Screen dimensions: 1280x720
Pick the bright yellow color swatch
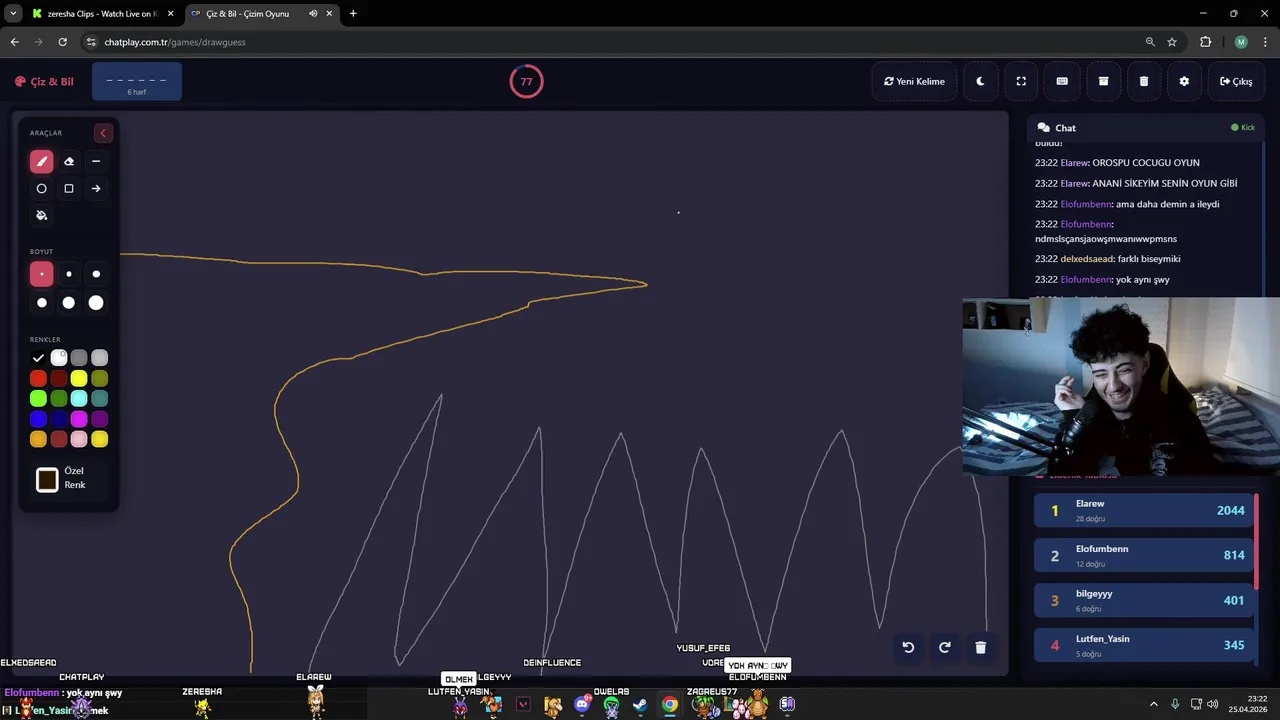(x=79, y=378)
